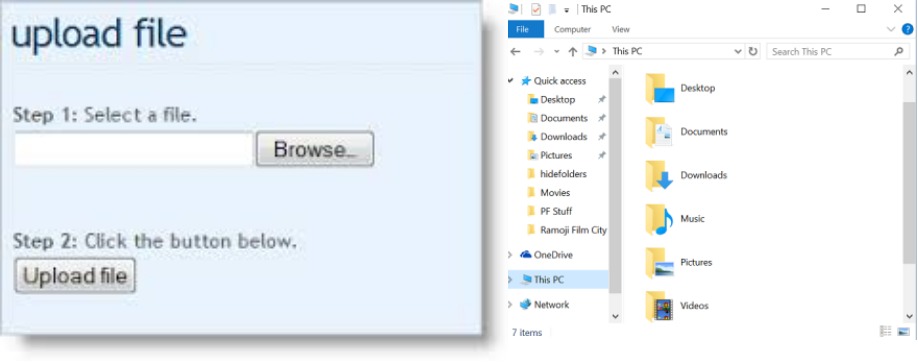This screenshot has width=918, height=362.
Task: Go up one folder level
Action: [573, 52]
